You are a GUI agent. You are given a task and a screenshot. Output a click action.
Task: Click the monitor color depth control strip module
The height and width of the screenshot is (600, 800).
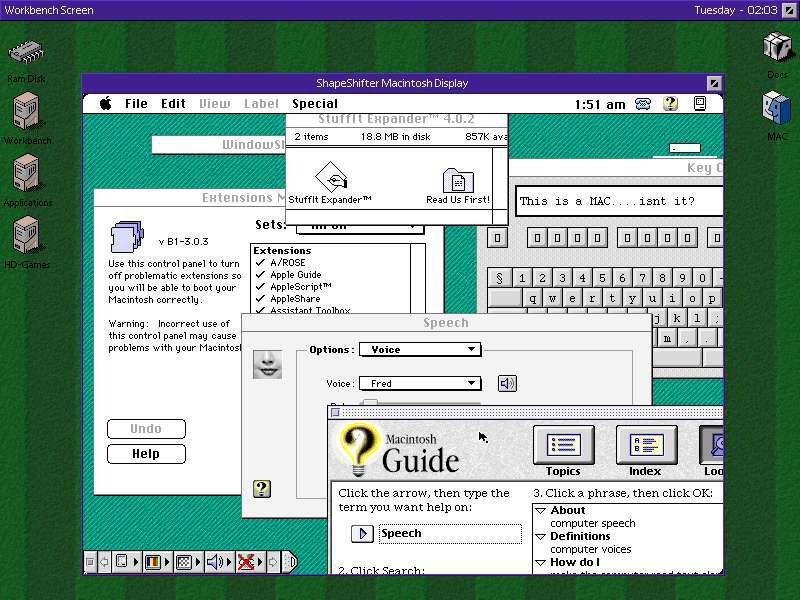pos(153,562)
